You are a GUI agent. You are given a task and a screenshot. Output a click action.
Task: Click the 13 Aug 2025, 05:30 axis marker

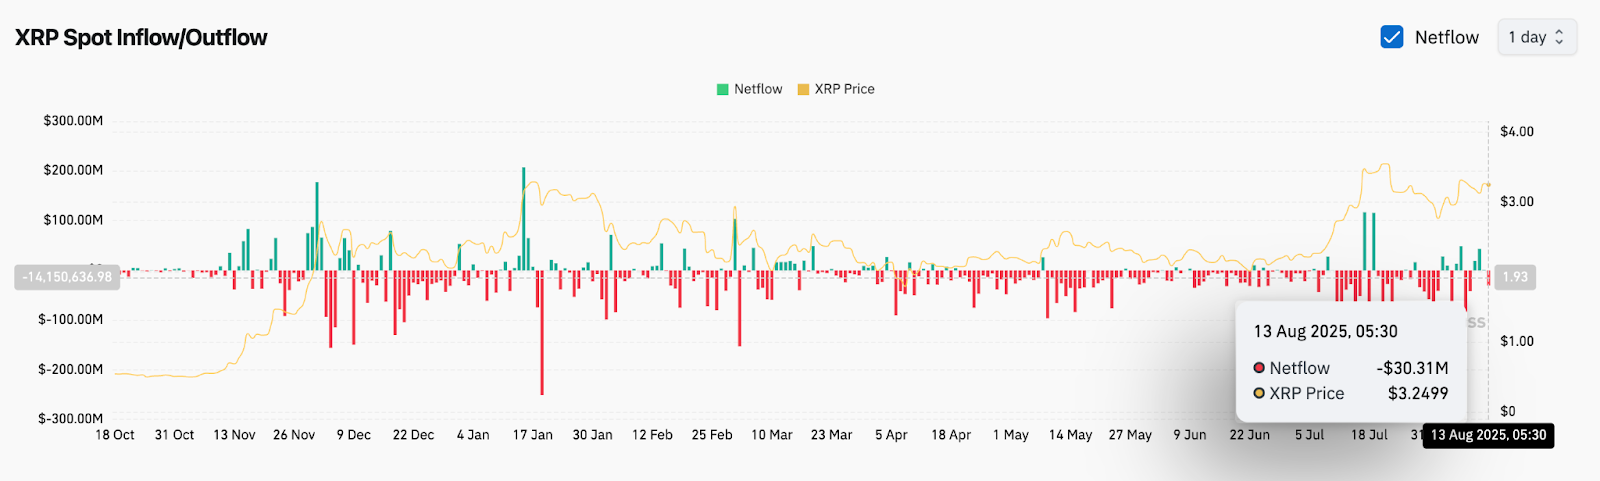(1488, 435)
